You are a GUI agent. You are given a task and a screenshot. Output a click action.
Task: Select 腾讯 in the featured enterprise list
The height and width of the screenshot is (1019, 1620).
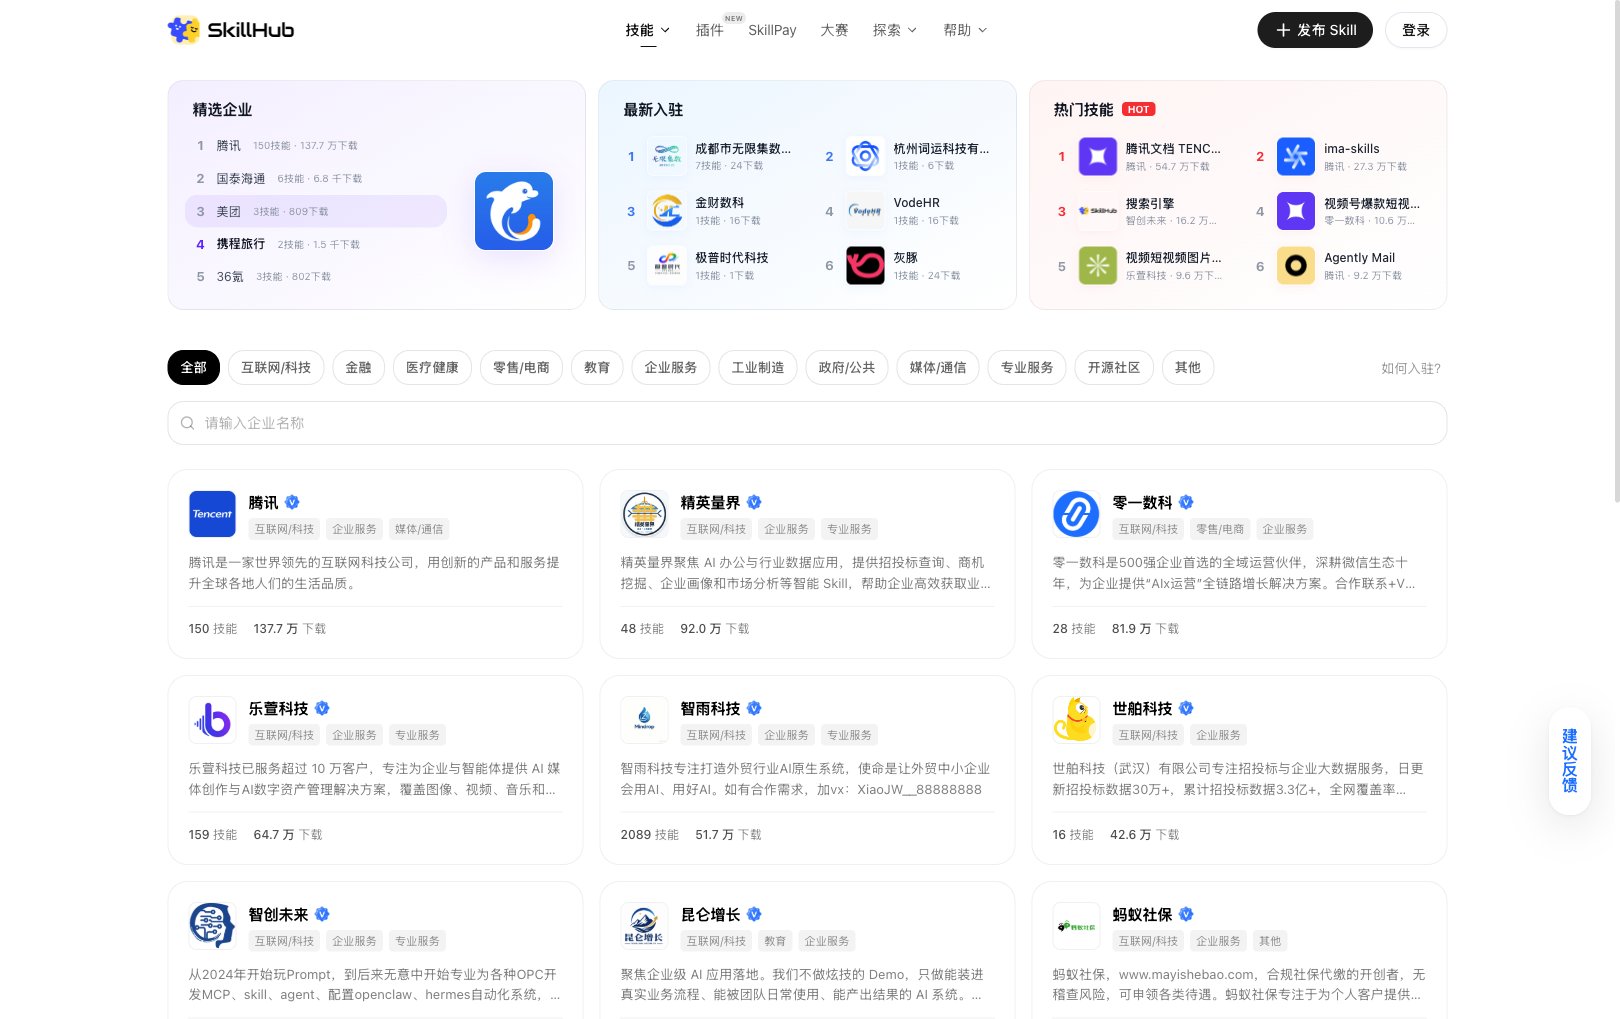[316, 145]
